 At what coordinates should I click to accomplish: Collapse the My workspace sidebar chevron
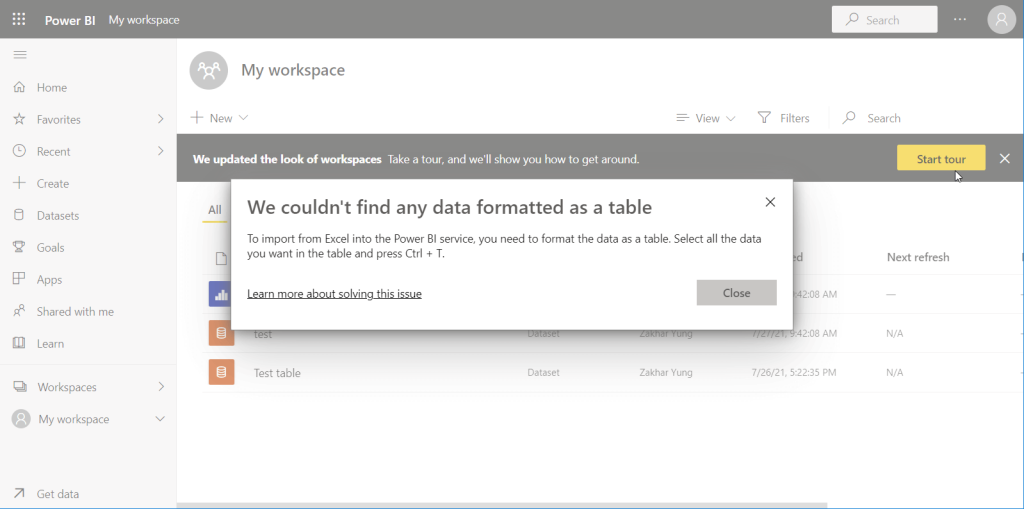[x=160, y=419]
